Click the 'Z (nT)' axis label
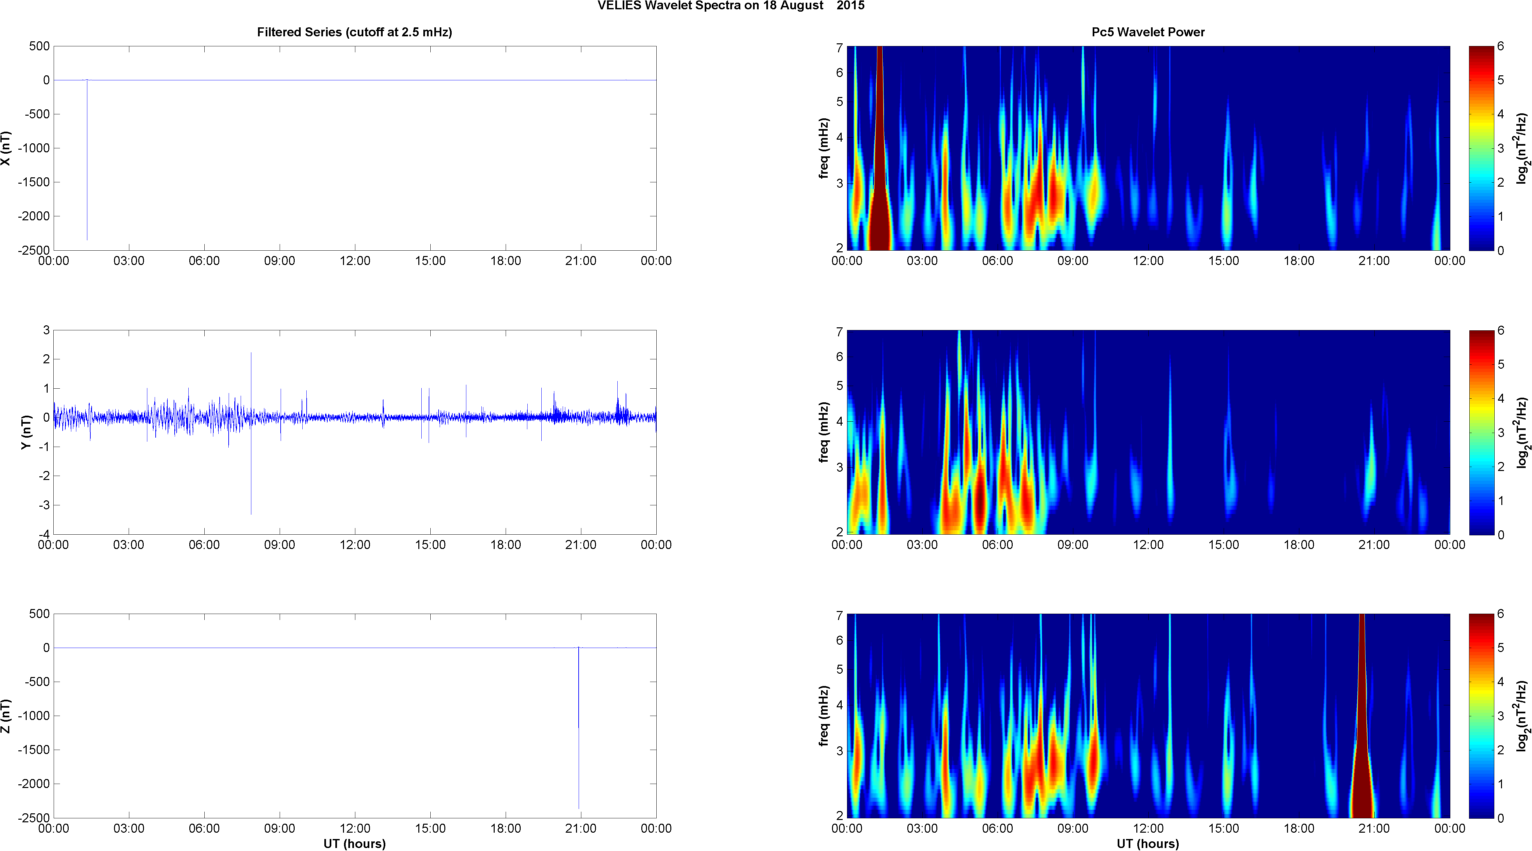Image resolution: width=1532 pixels, height=851 pixels. 7,716
